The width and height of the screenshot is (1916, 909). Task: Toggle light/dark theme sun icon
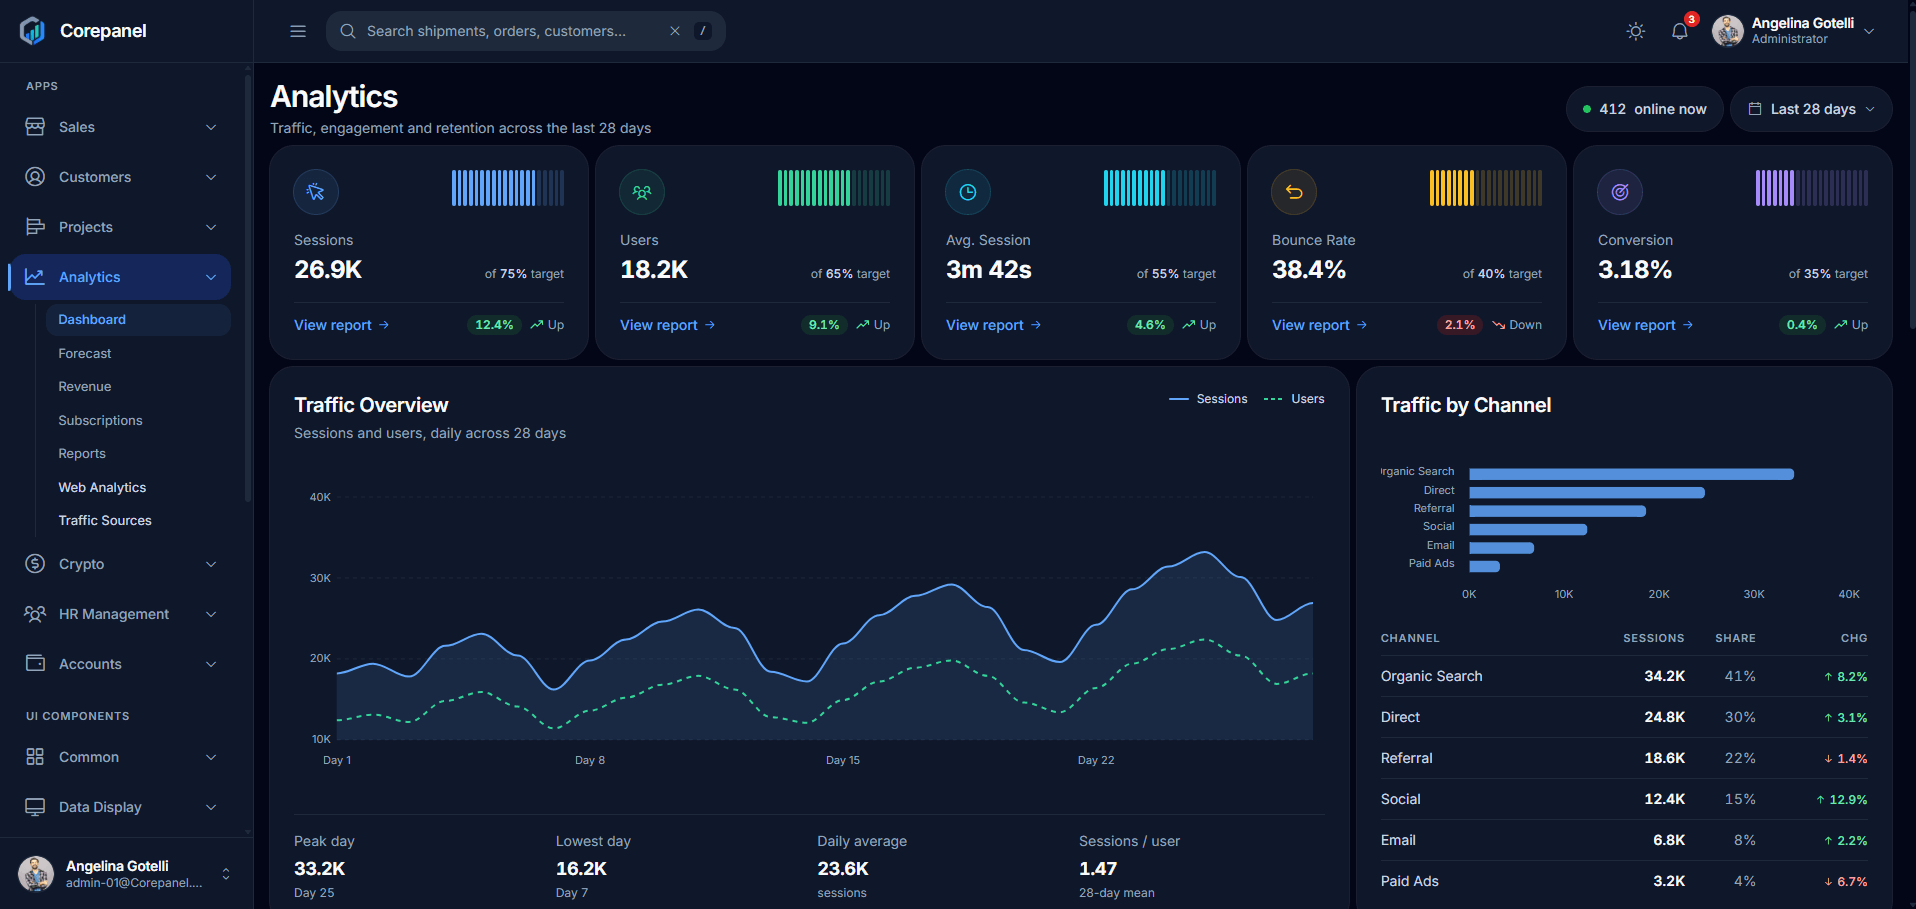click(x=1636, y=31)
